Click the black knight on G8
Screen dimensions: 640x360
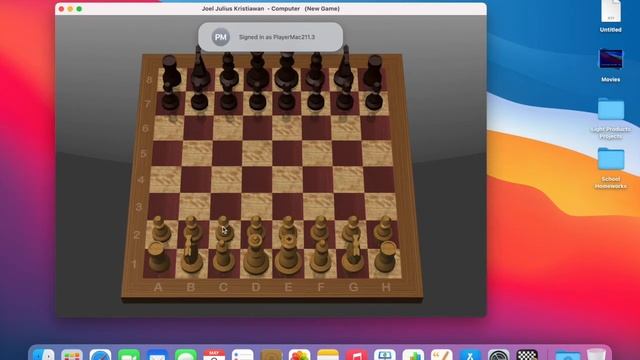point(345,67)
